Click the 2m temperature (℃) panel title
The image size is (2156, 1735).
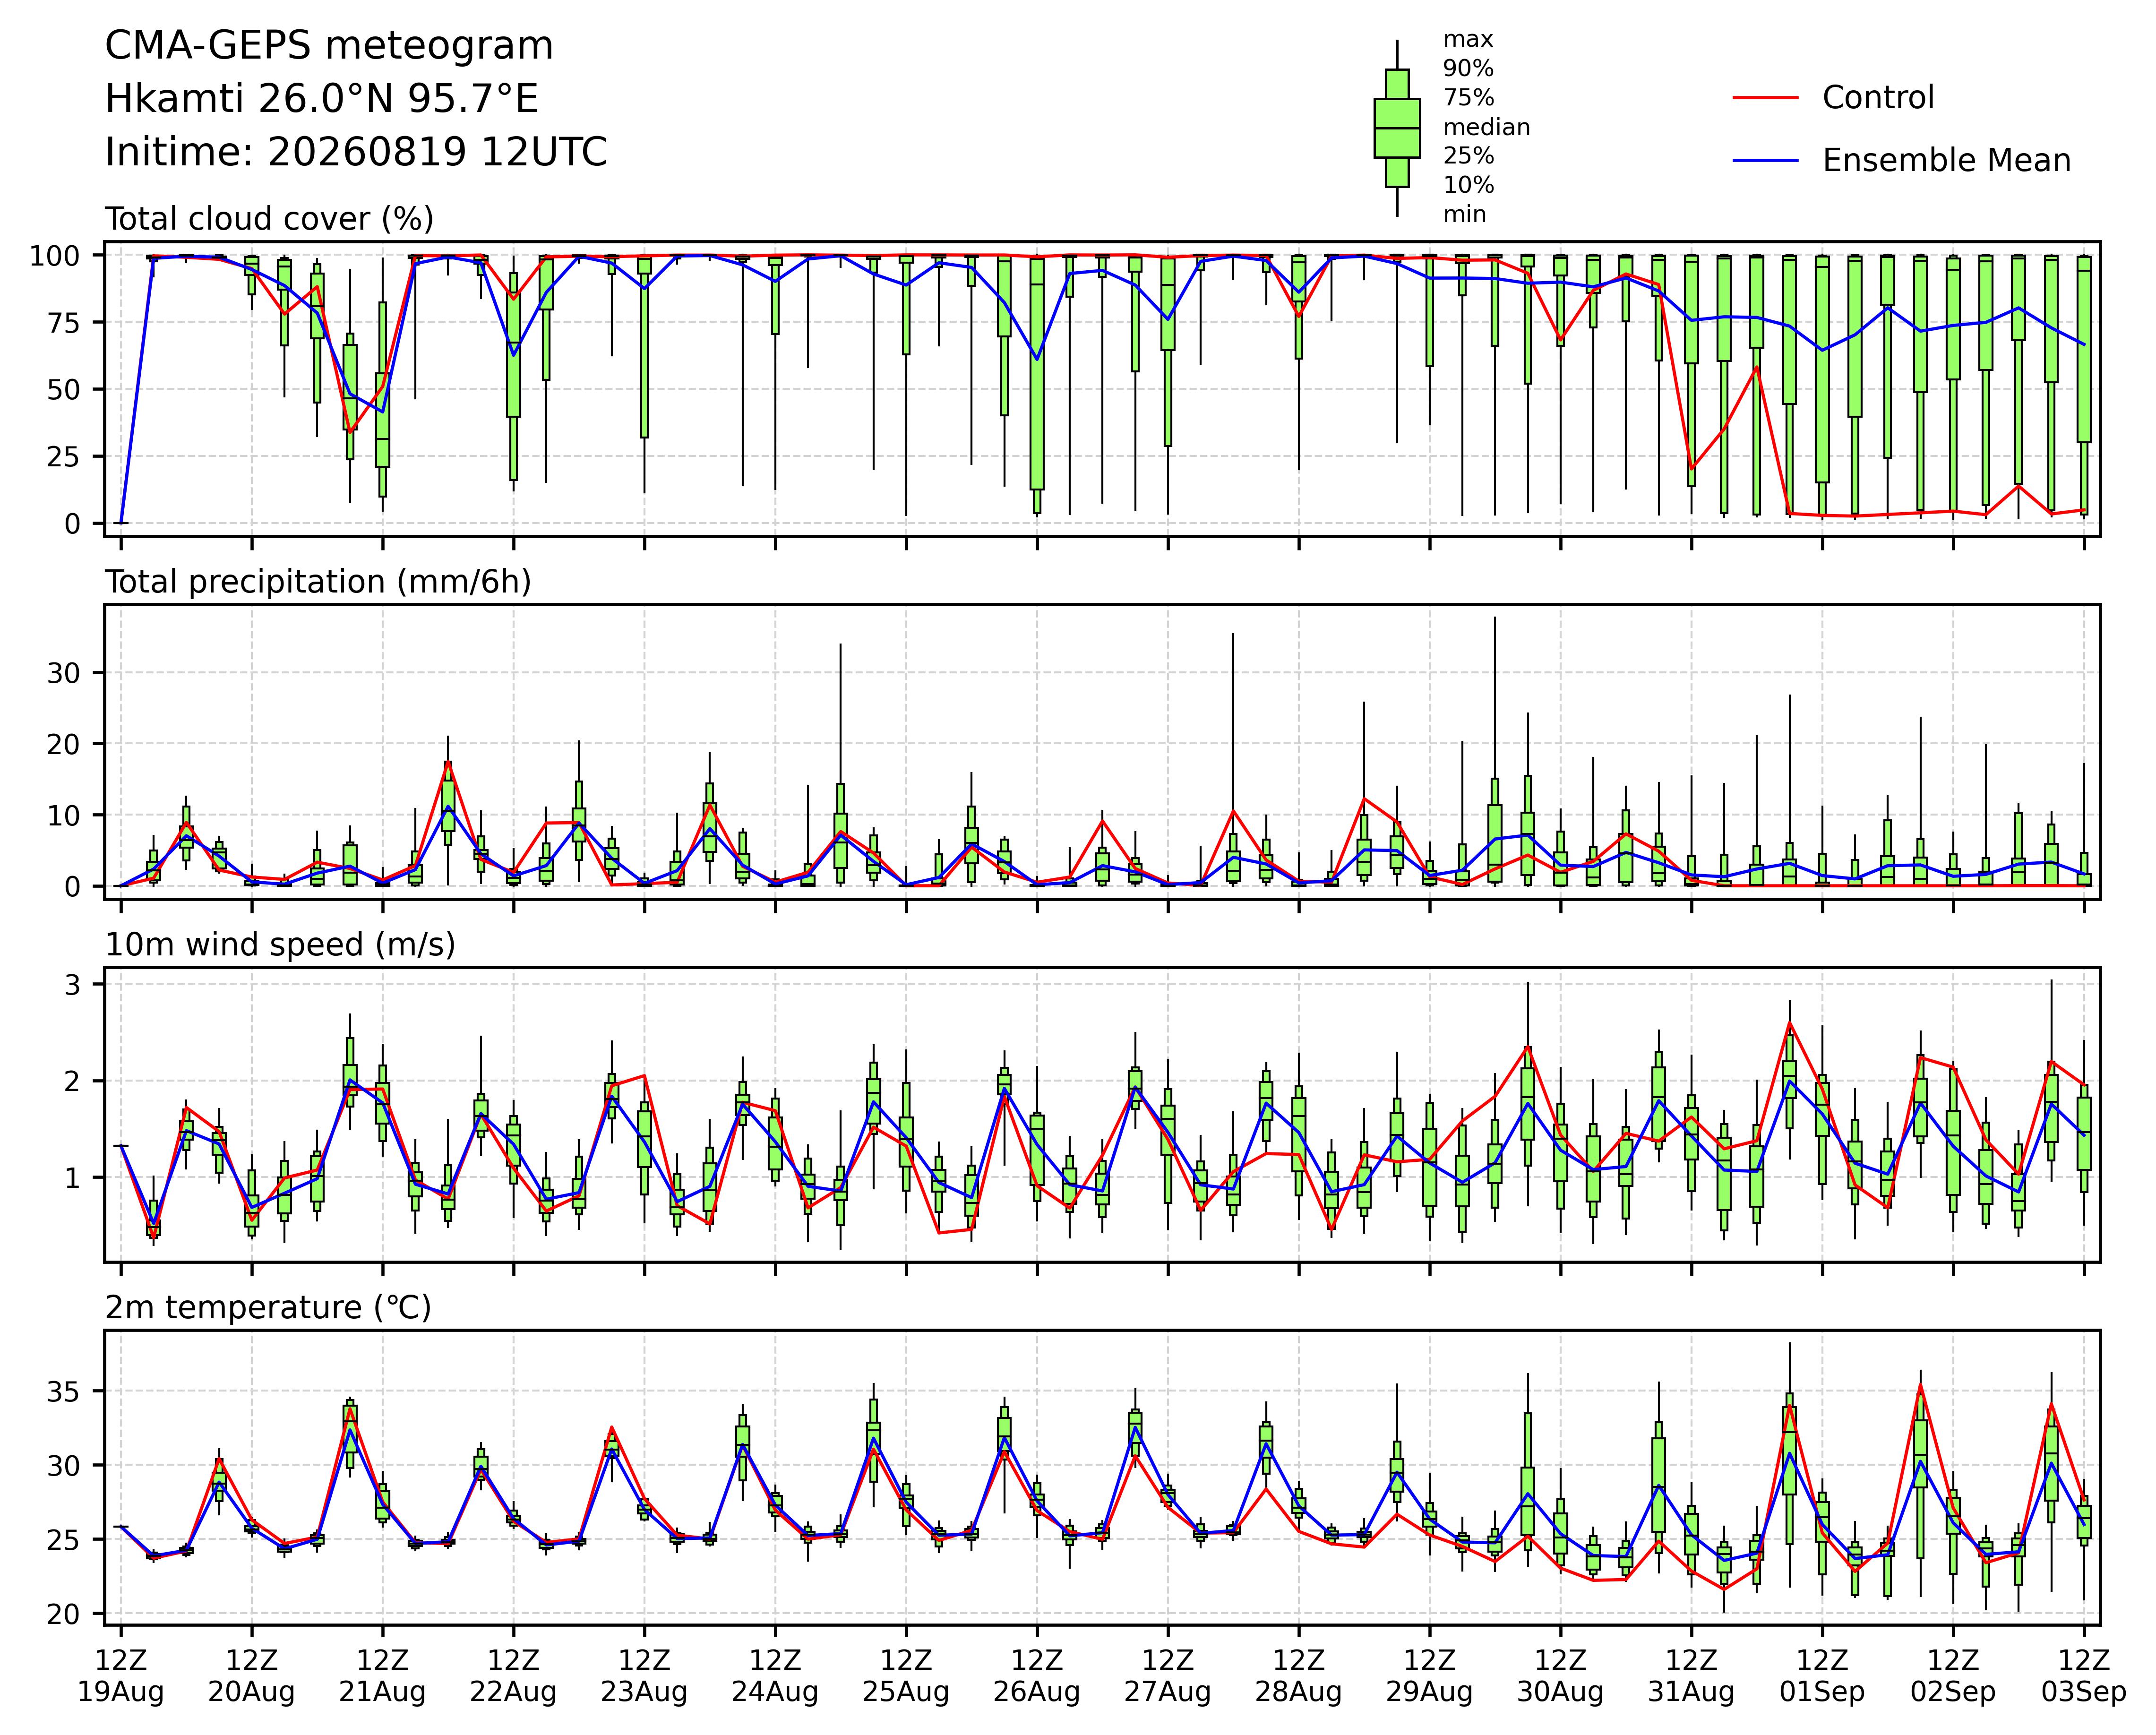tap(268, 1308)
